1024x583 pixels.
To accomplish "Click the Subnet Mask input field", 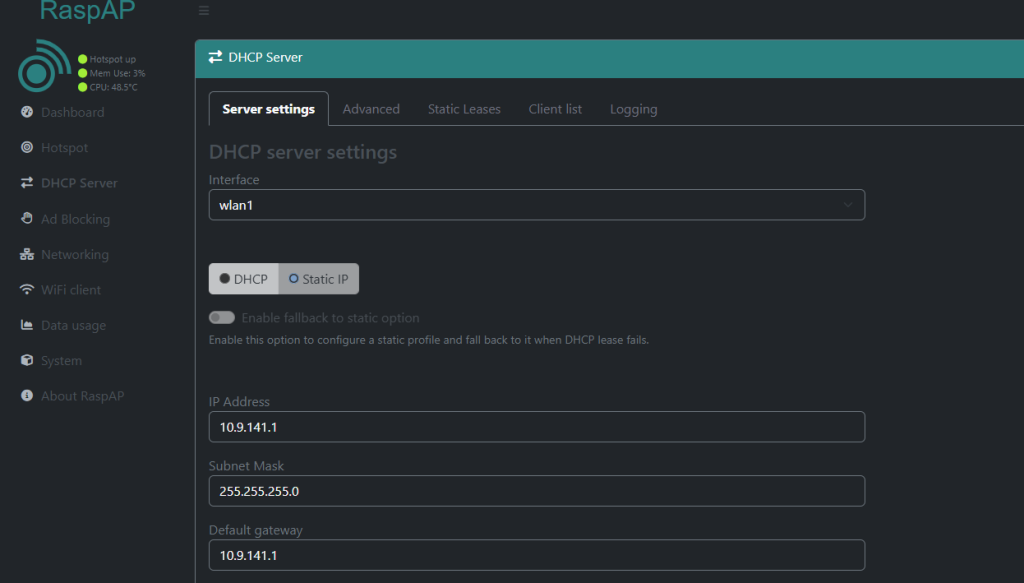I will click(536, 491).
